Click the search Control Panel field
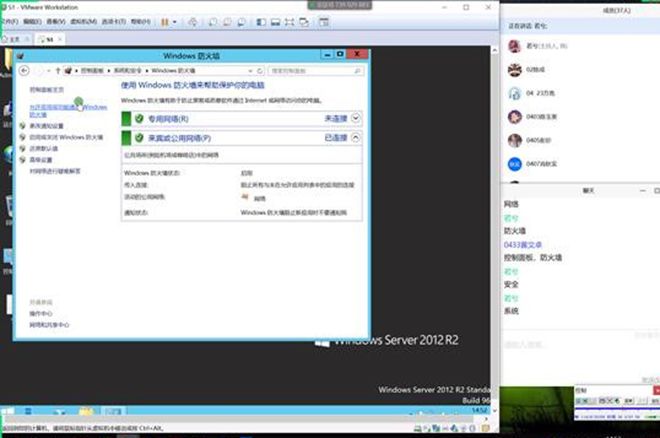The height and width of the screenshot is (438, 660). [316, 71]
